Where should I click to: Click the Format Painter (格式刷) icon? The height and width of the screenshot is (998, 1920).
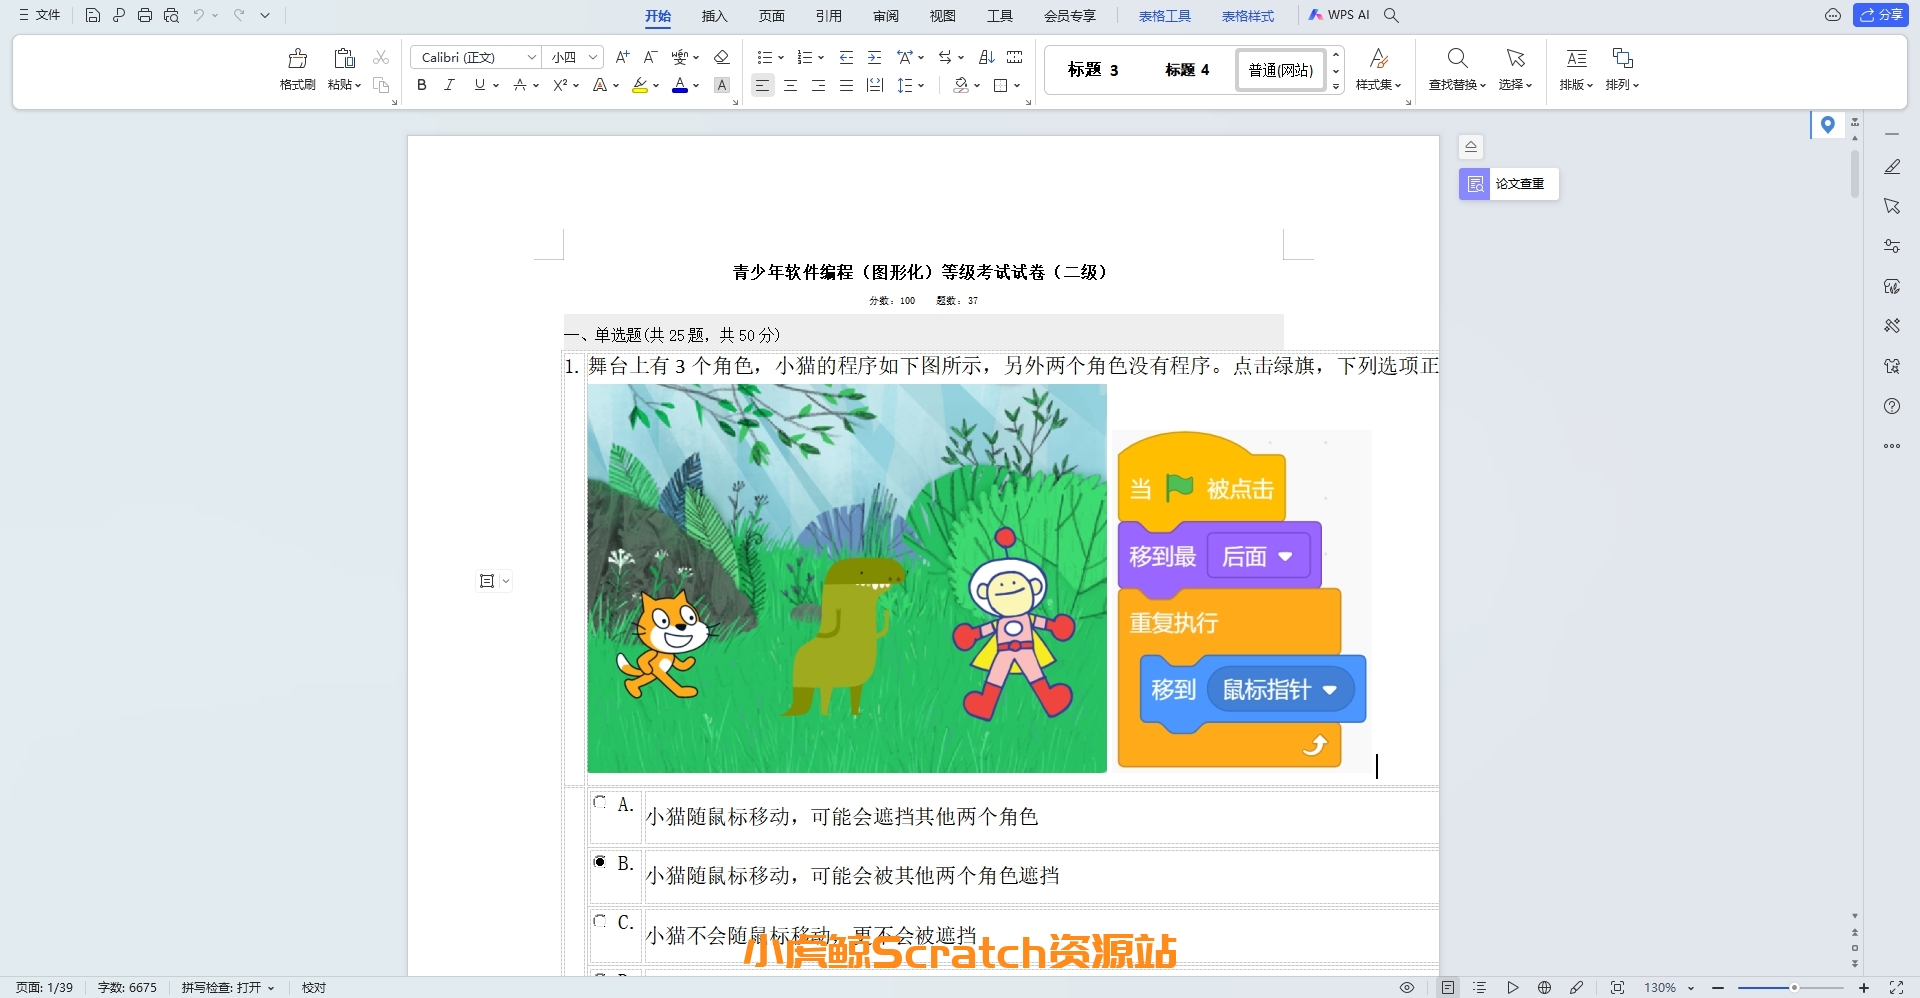pos(297,58)
